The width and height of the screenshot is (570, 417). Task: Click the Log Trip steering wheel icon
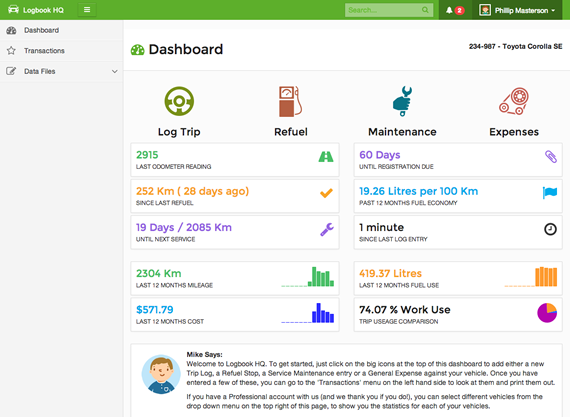(x=179, y=101)
